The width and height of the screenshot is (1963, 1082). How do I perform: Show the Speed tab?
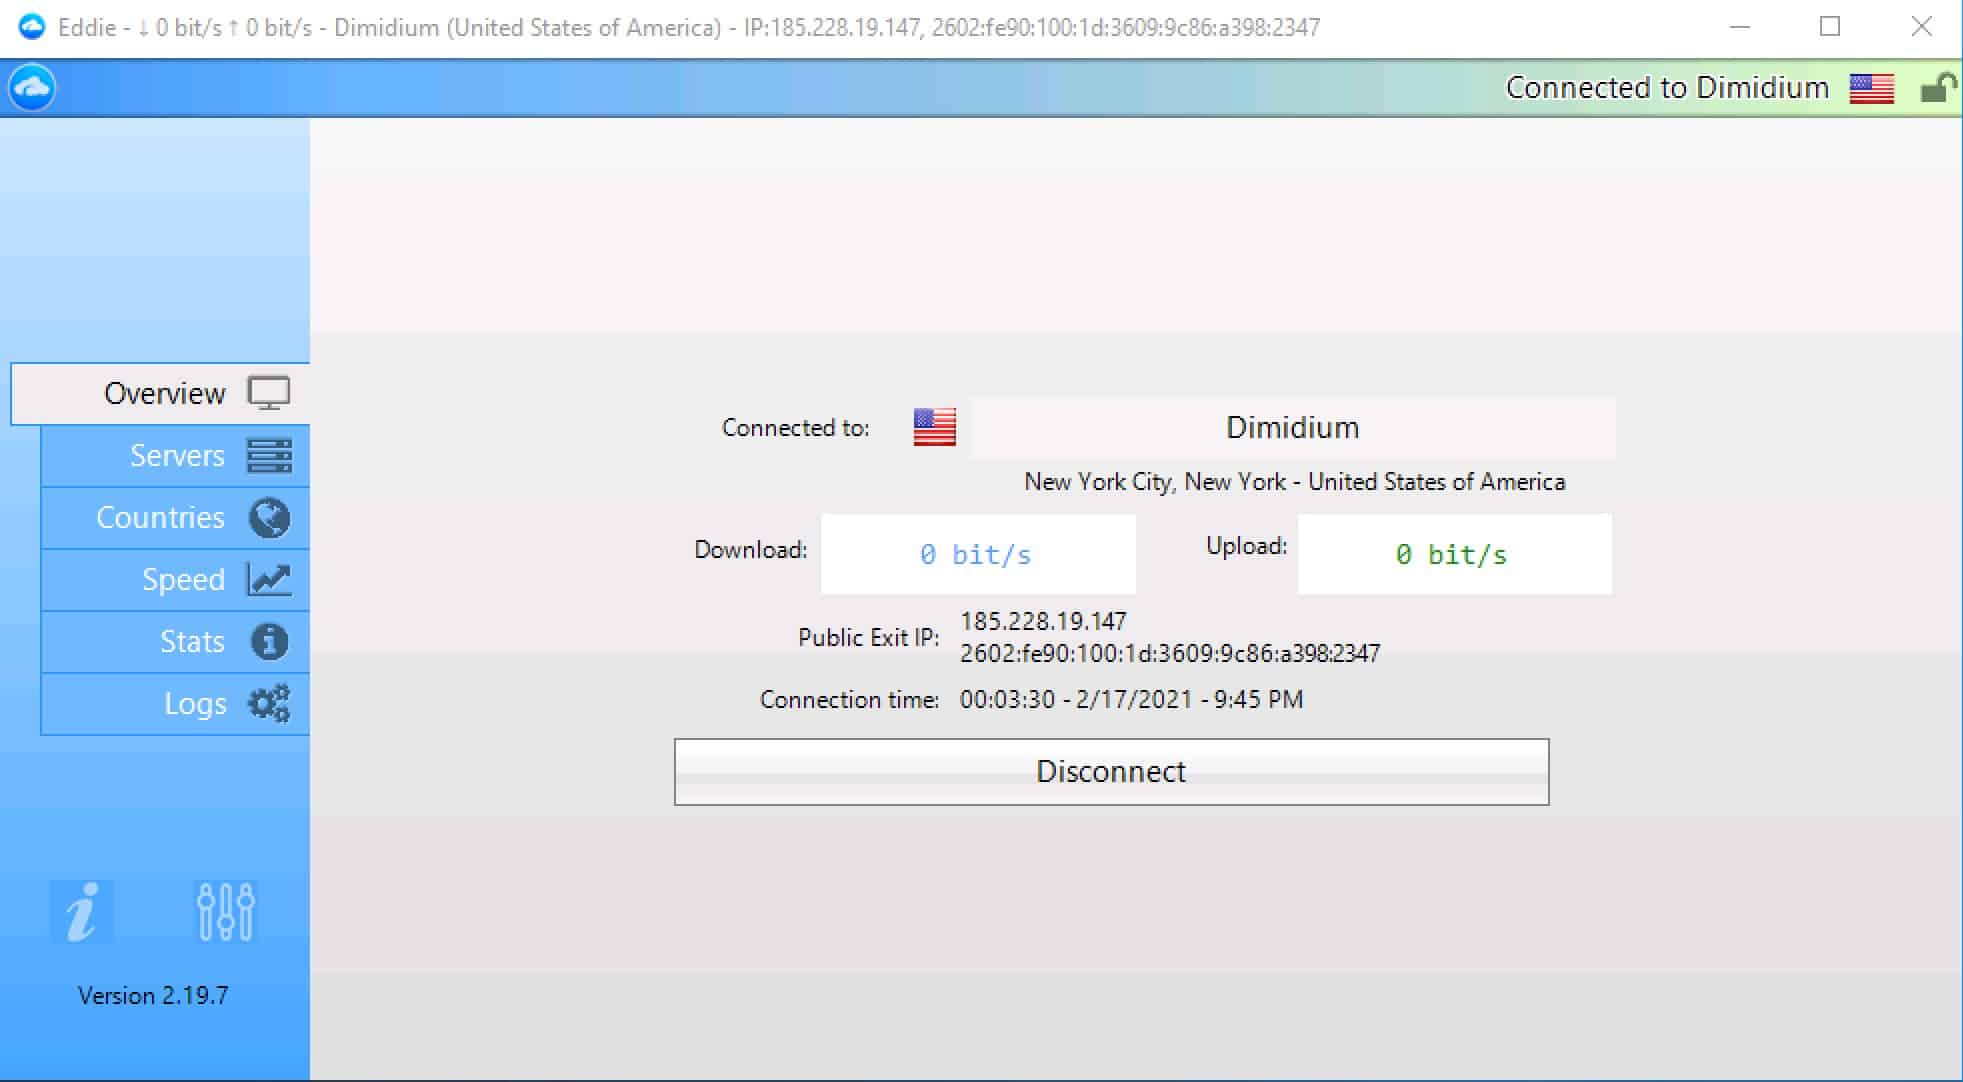point(175,580)
